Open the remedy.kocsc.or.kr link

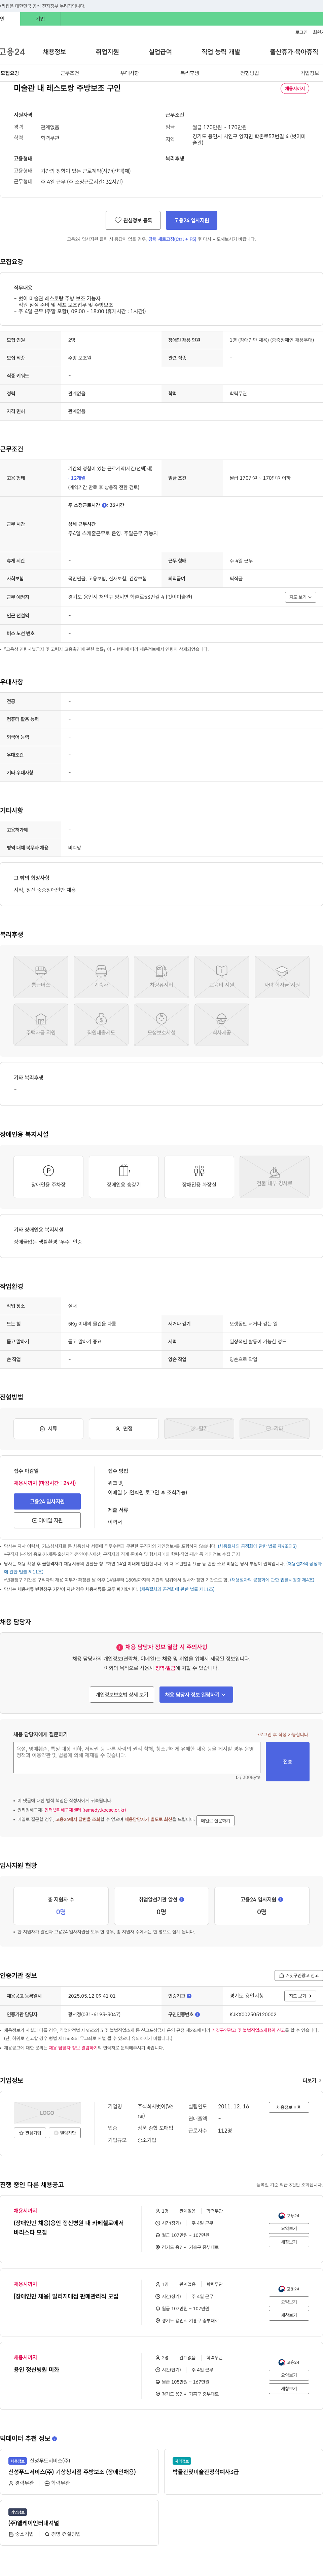coord(85,1810)
